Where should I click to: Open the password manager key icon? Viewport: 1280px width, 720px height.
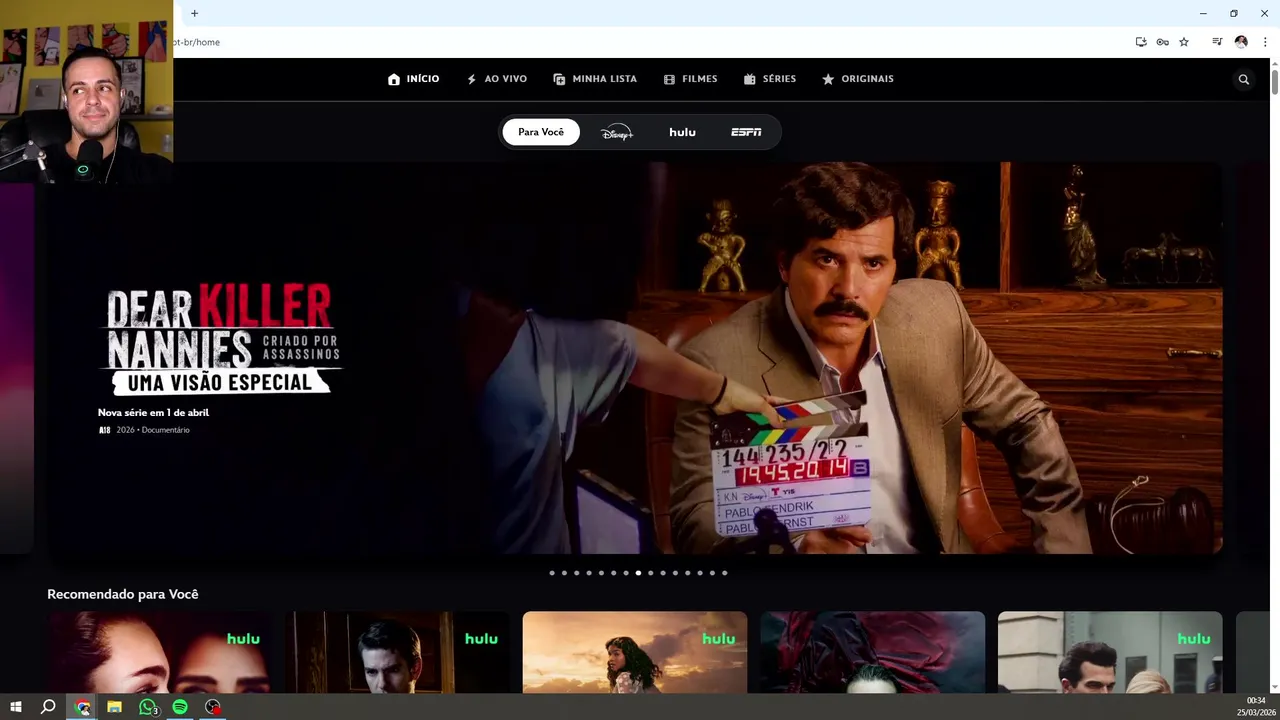[x=1162, y=42]
